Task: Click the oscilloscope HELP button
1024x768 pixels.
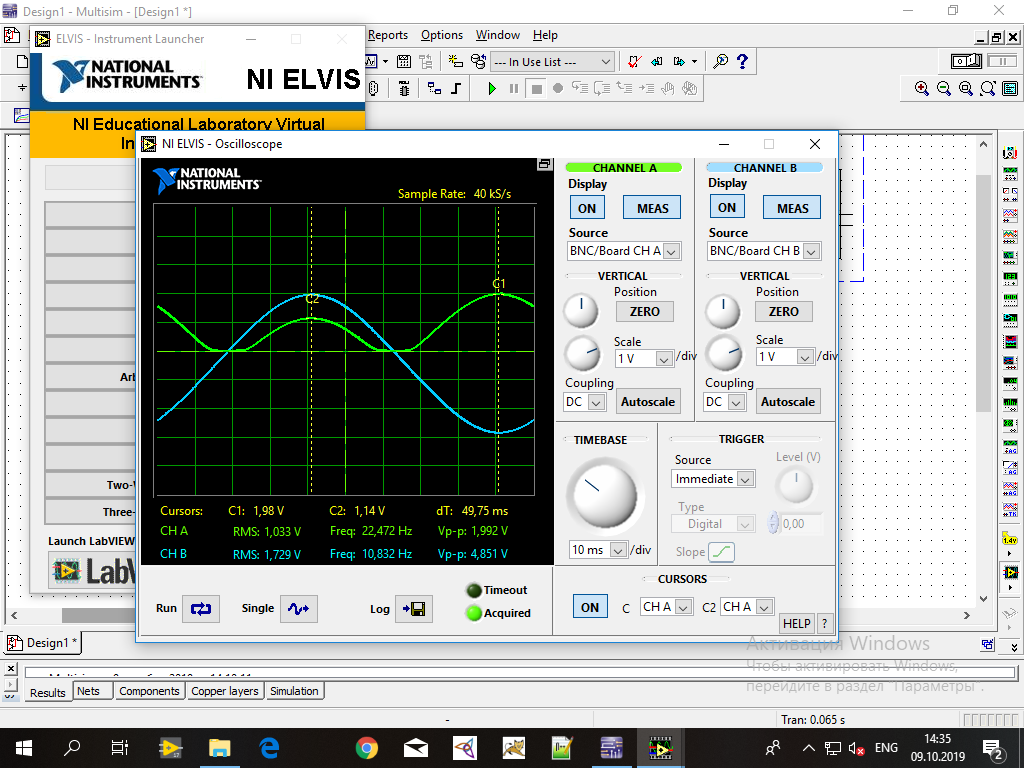Action: click(x=797, y=624)
